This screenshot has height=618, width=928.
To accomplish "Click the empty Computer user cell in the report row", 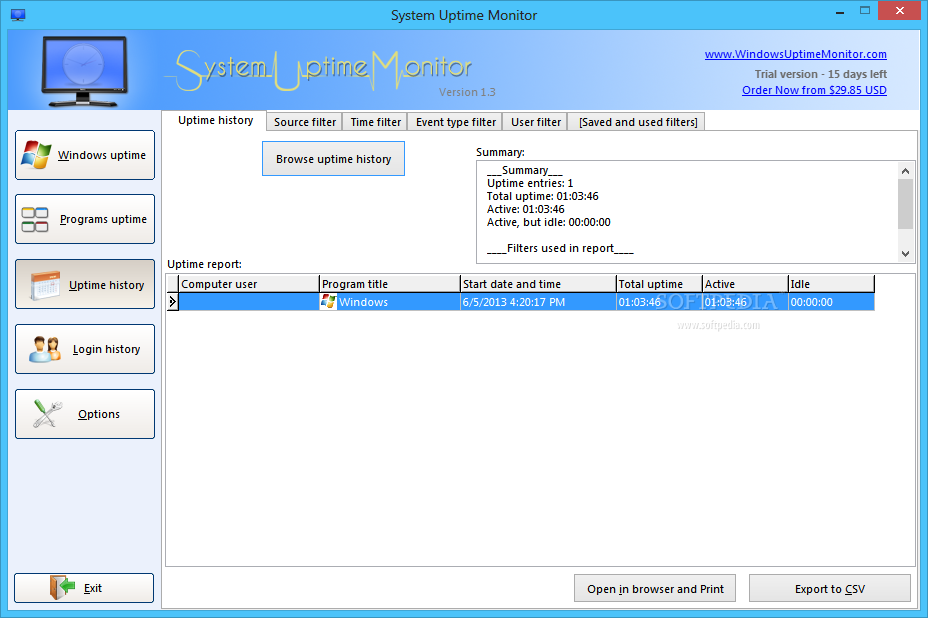I will click(249, 302).
